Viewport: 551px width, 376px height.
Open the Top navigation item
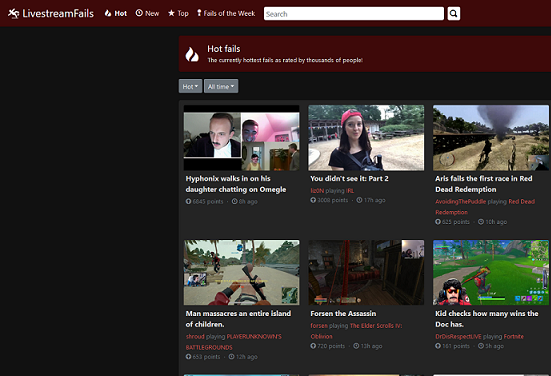click(178, 13)
